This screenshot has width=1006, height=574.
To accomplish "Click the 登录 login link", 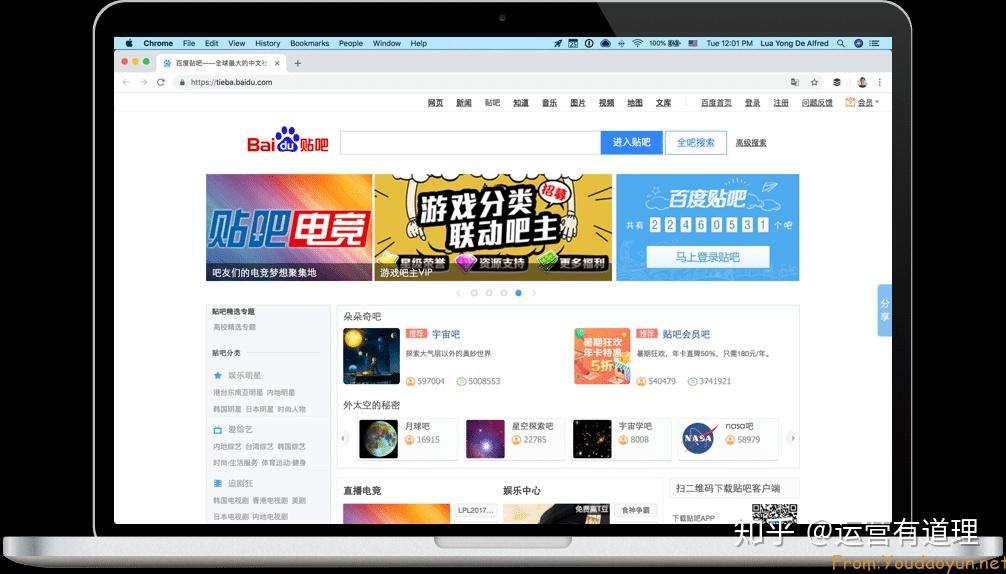I will tap(753, 103).
